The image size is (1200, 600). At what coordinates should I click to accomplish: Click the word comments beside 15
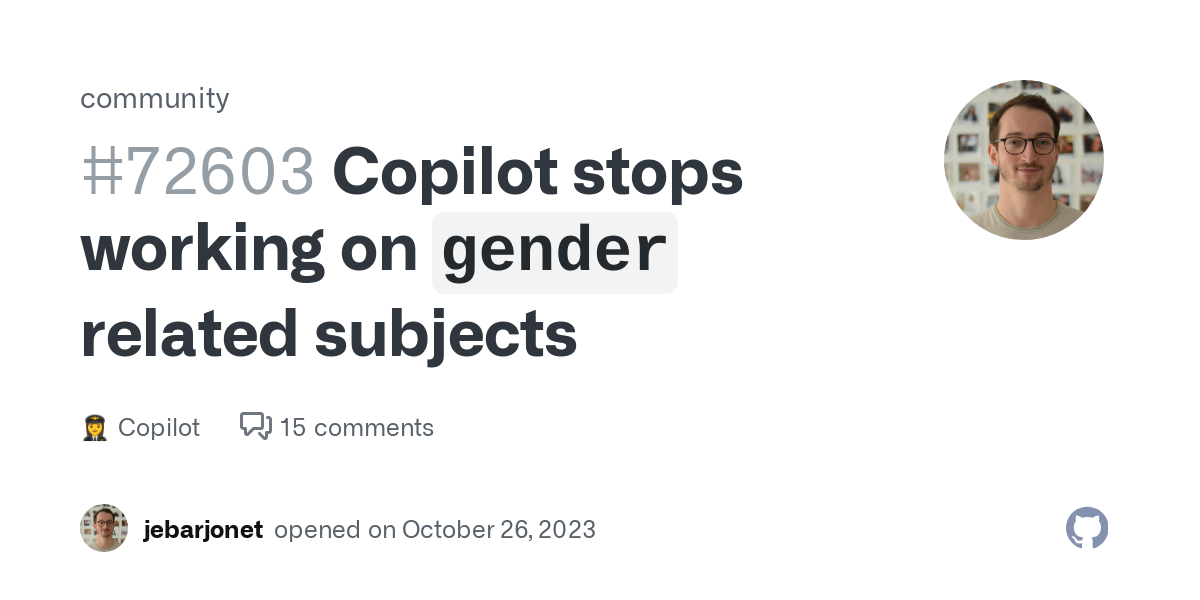[372, 428]
